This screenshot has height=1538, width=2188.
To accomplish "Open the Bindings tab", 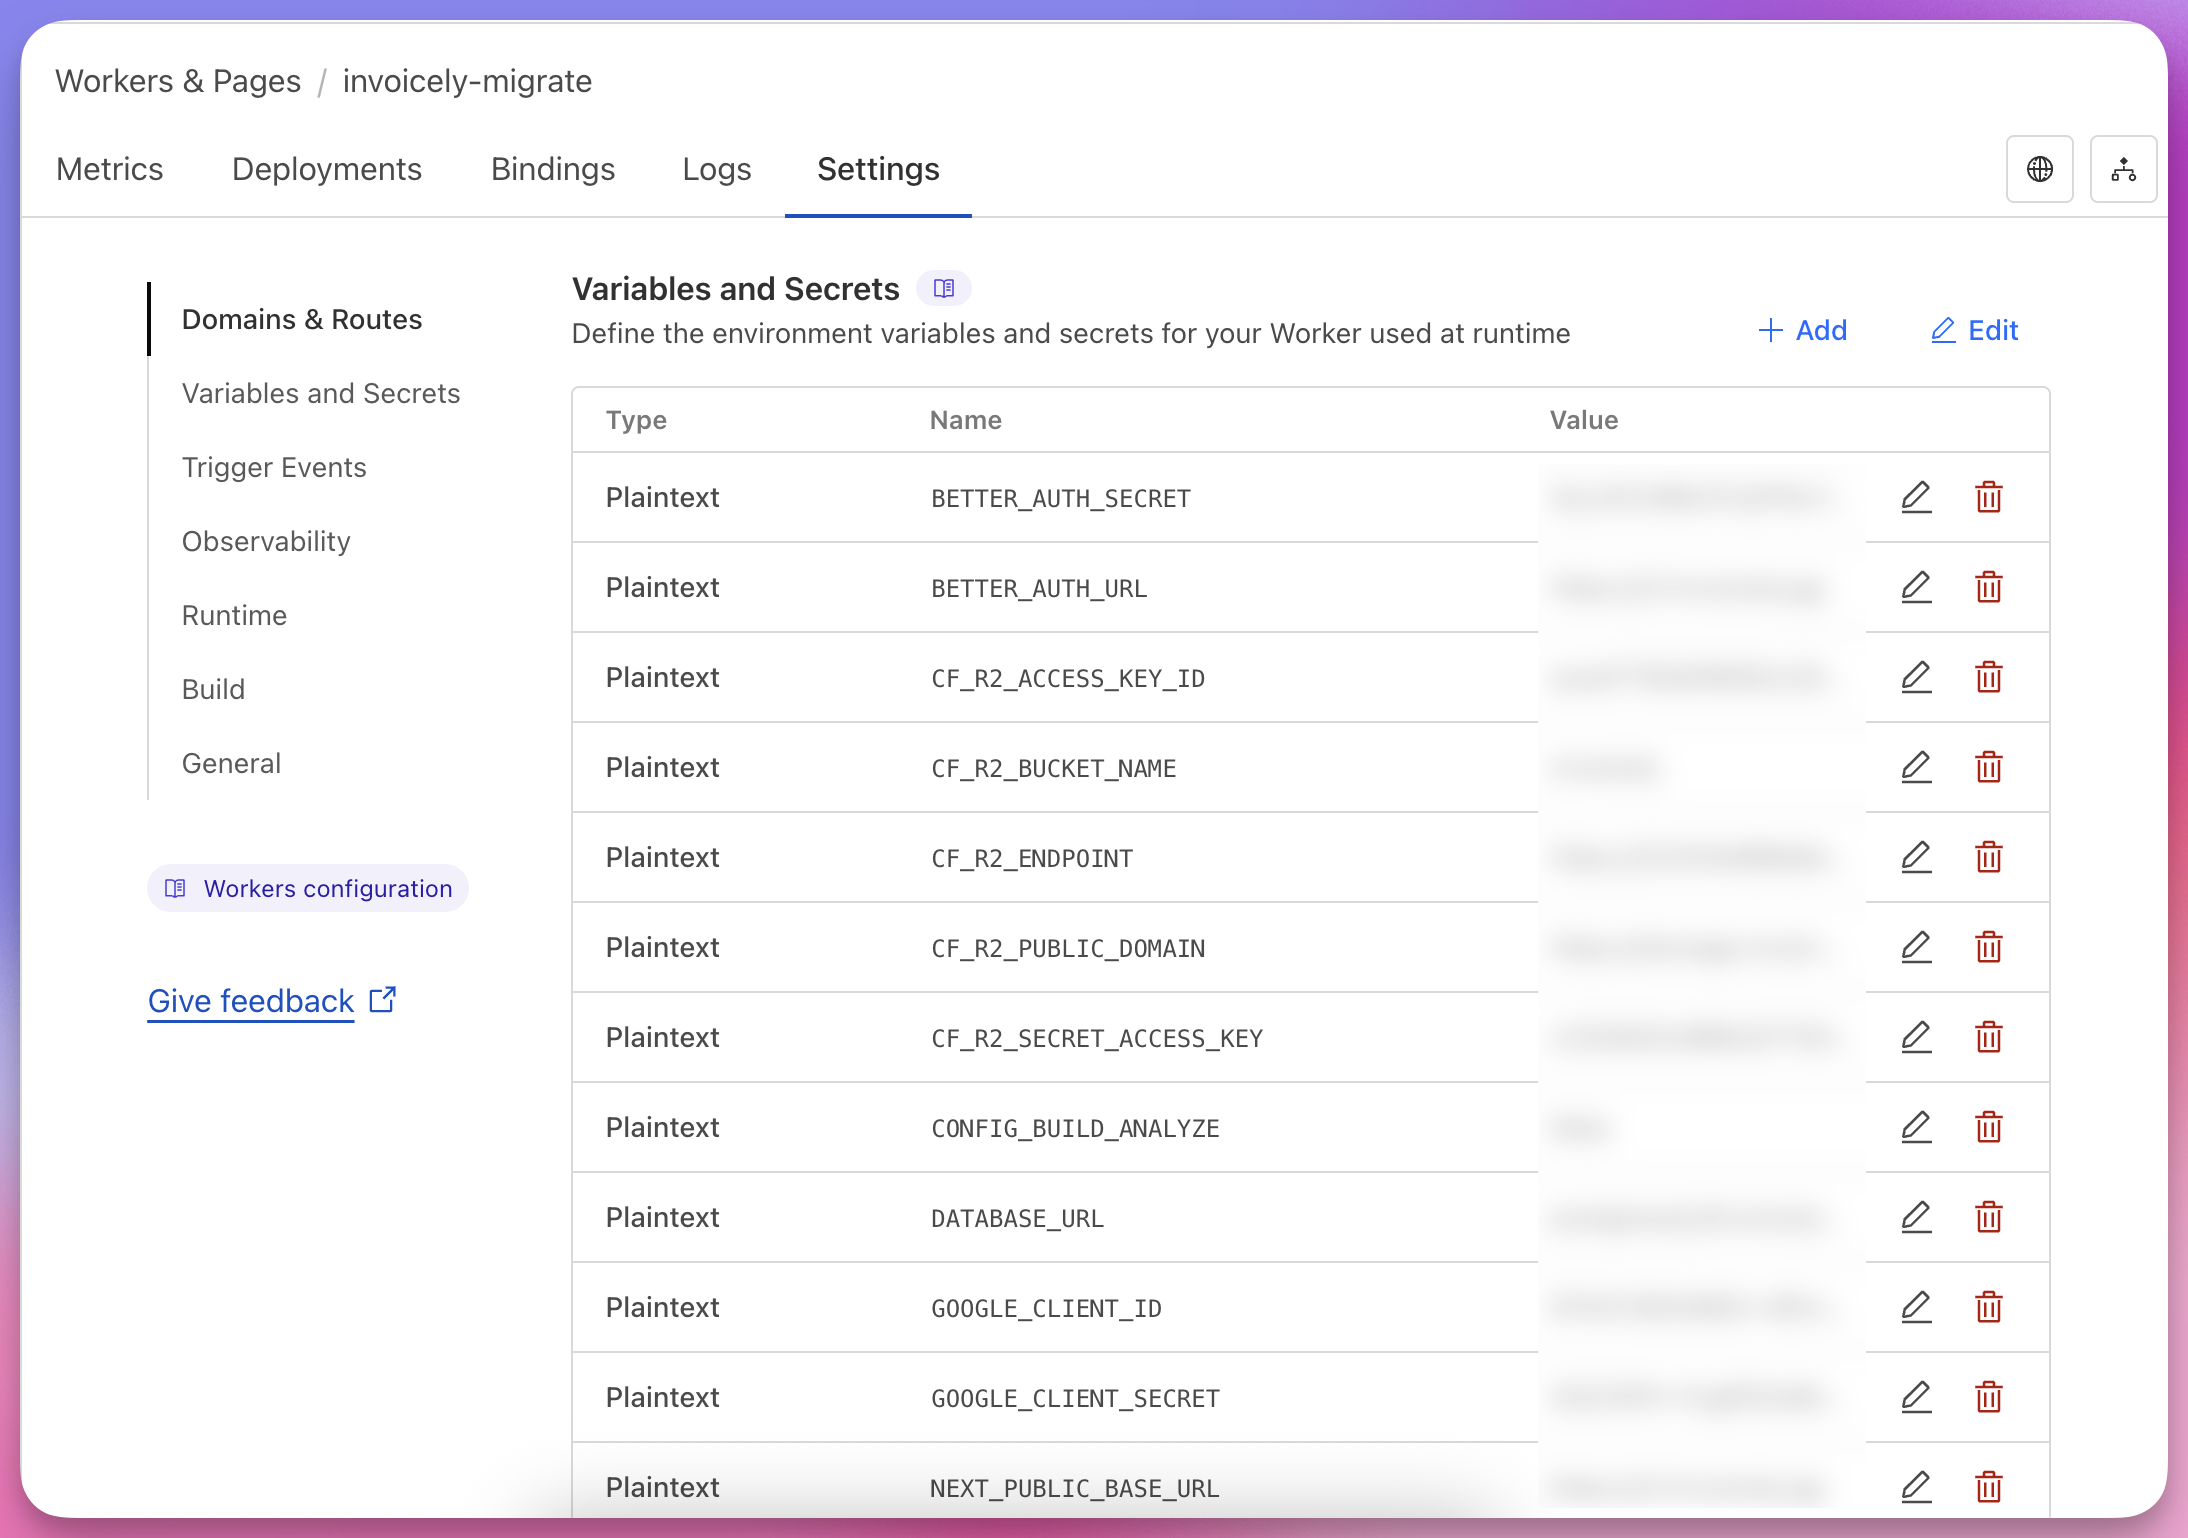I will (552, 169).
